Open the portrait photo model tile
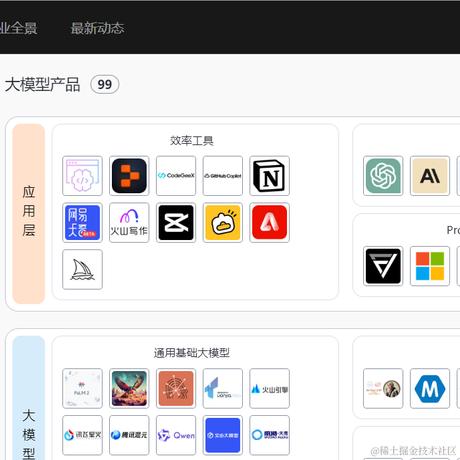 [x=383, y=388]
